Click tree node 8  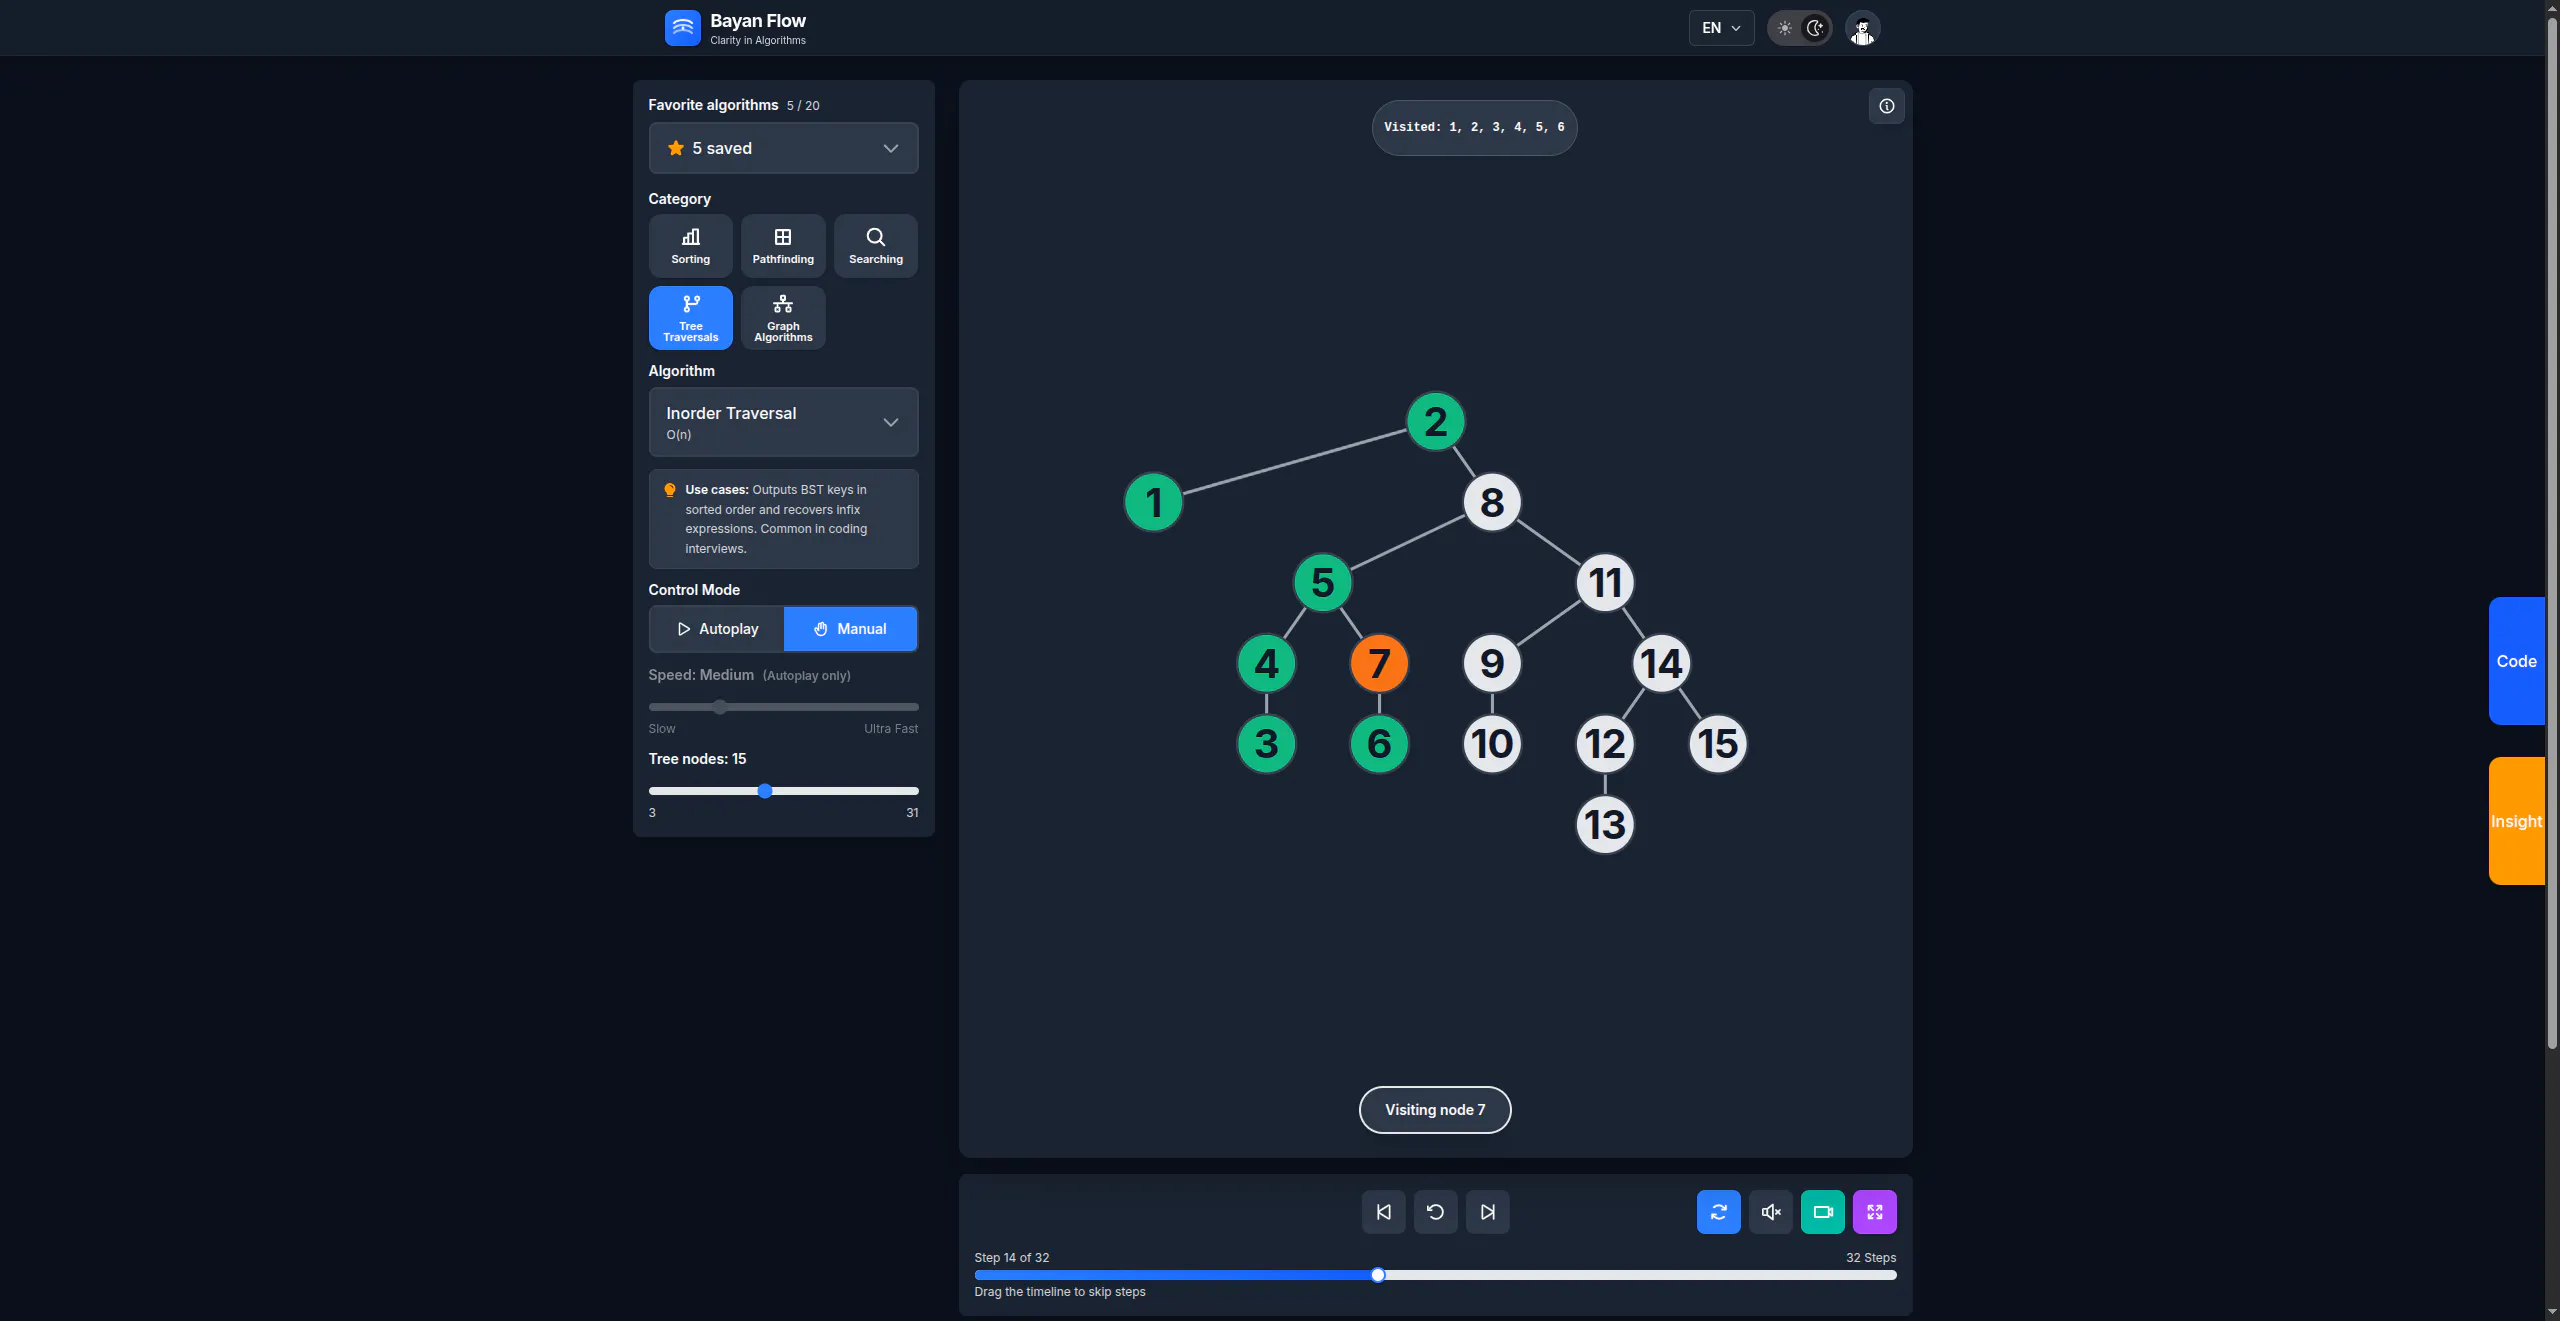[x=1492, y=502]
